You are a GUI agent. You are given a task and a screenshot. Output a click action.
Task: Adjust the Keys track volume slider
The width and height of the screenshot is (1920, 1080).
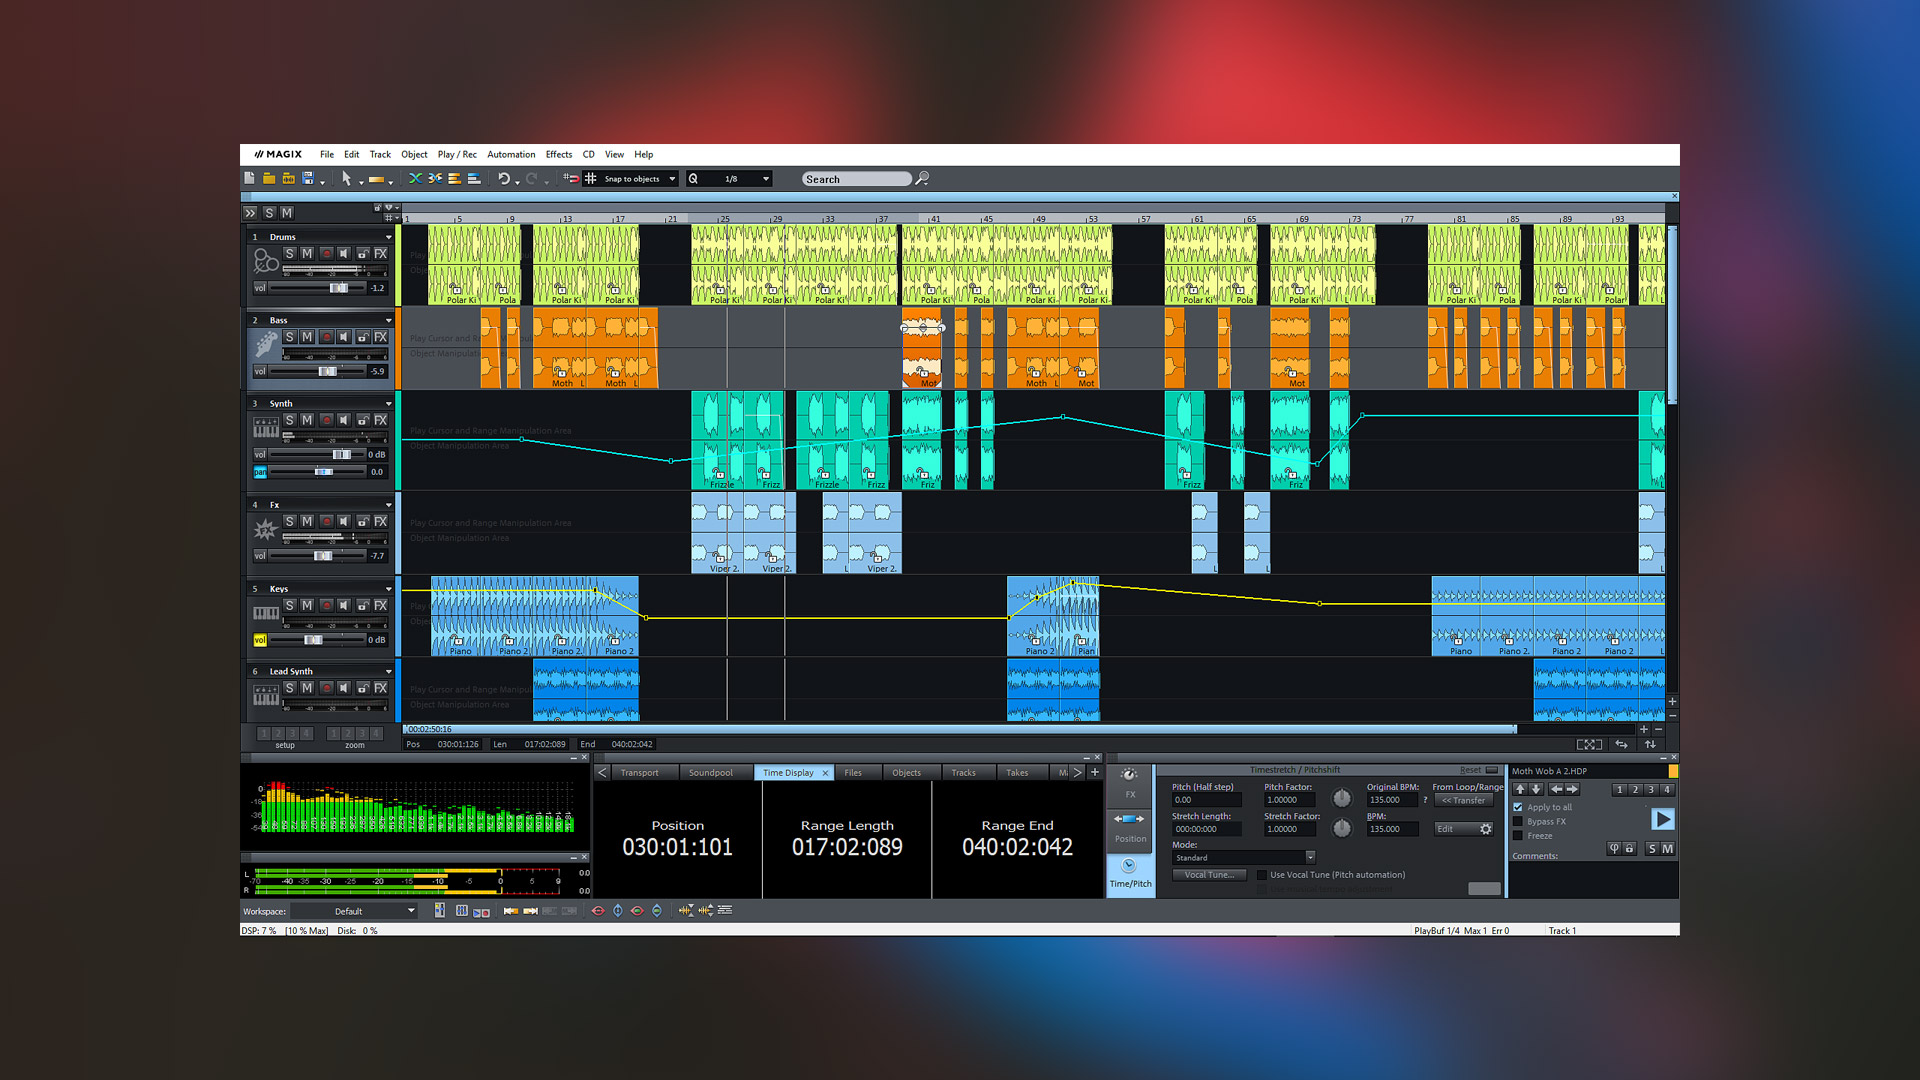pyautogui.click(x=312, y=638)
